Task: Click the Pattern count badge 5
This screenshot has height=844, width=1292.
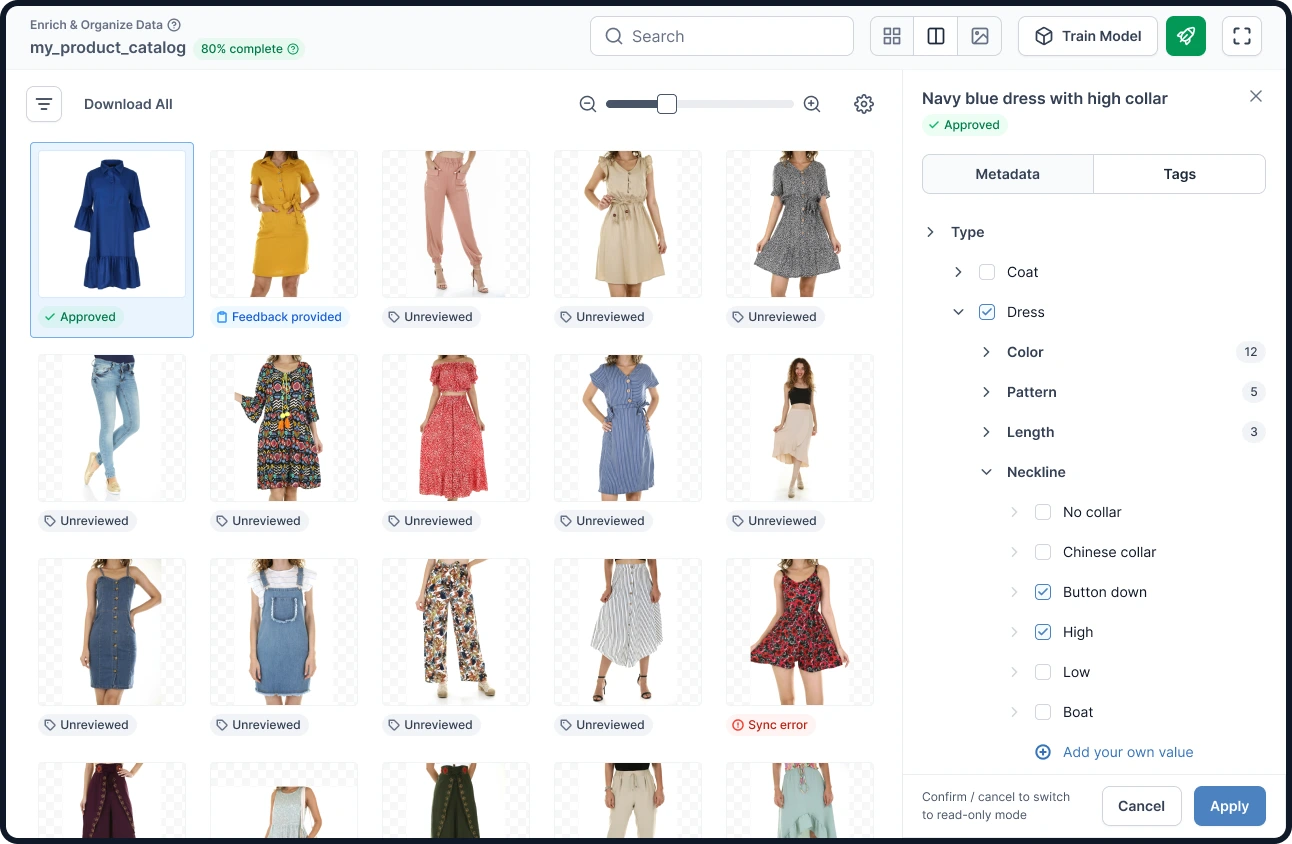Action: tap(1254, 392)
